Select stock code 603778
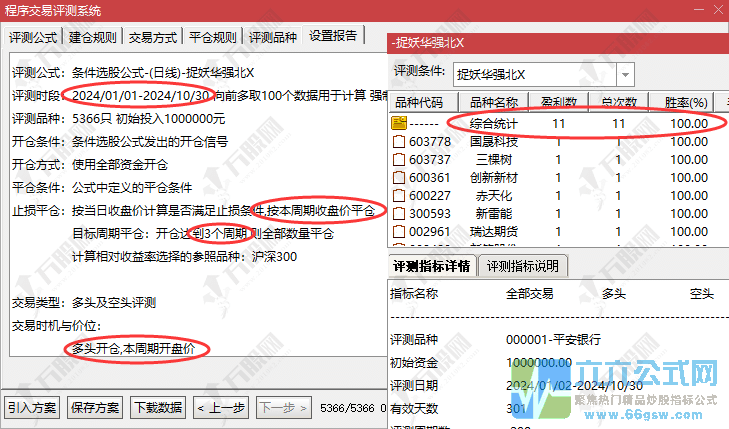Viewport: 729px width, 429px height. [430, 141]
